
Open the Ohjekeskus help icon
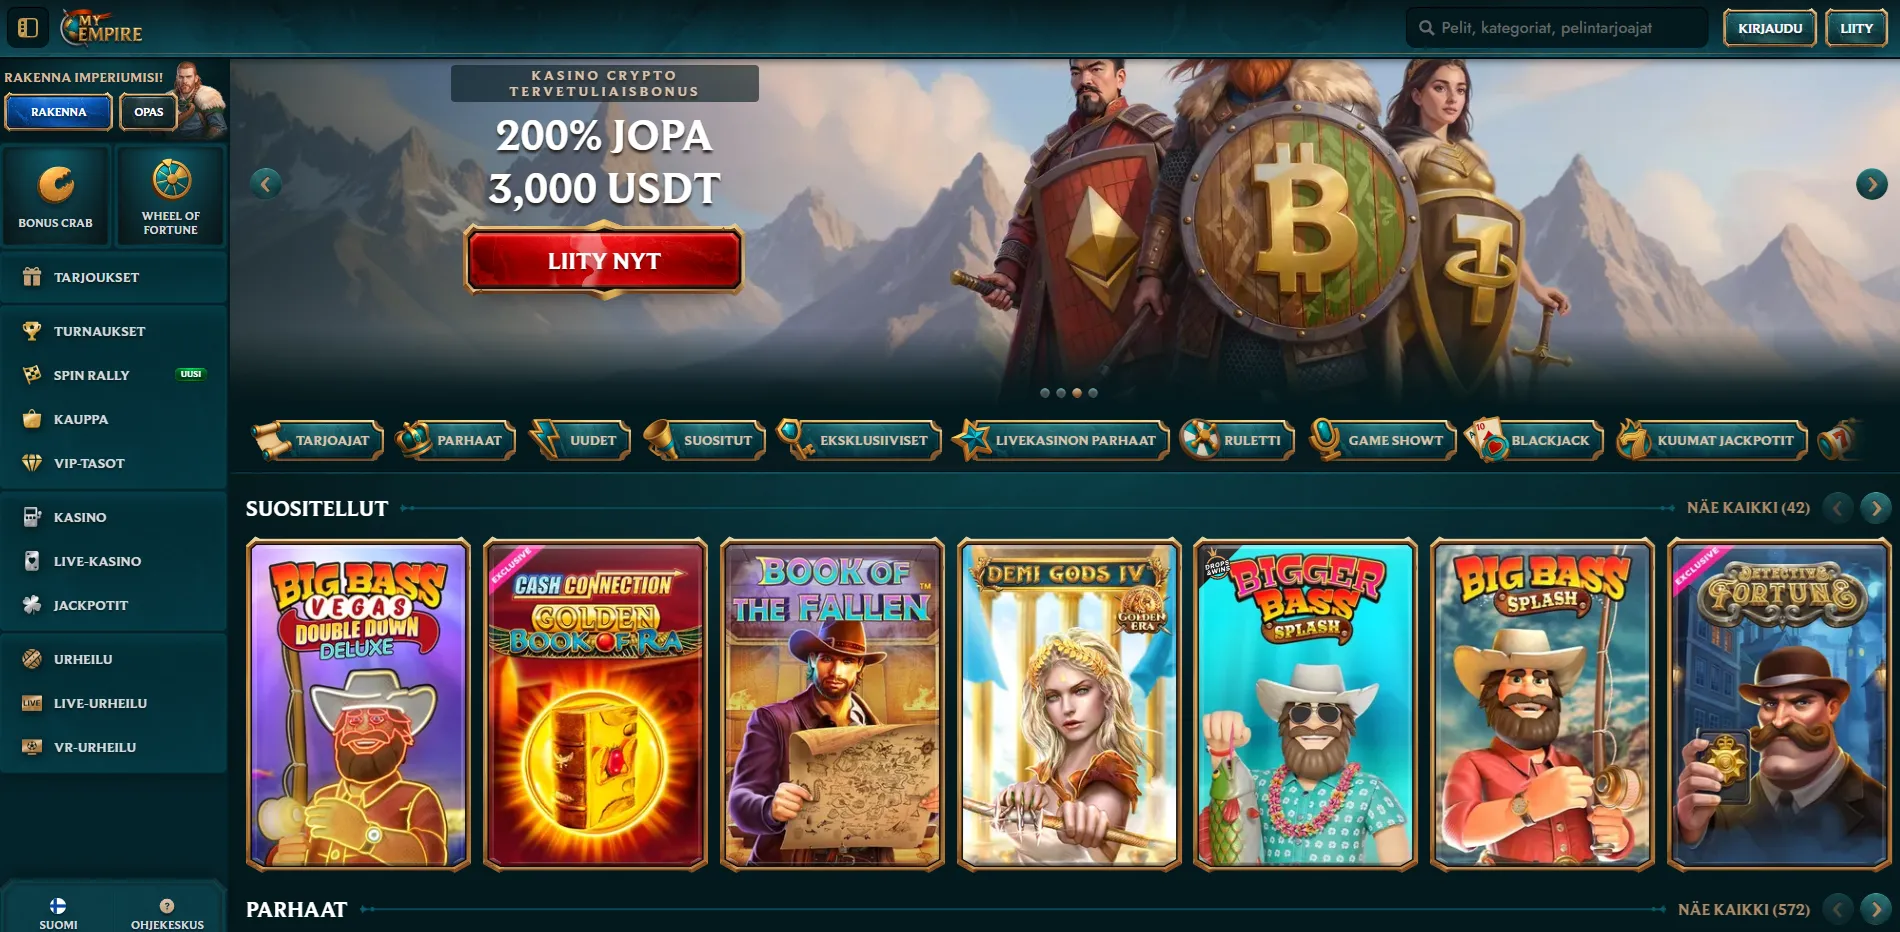click(167, 906)
